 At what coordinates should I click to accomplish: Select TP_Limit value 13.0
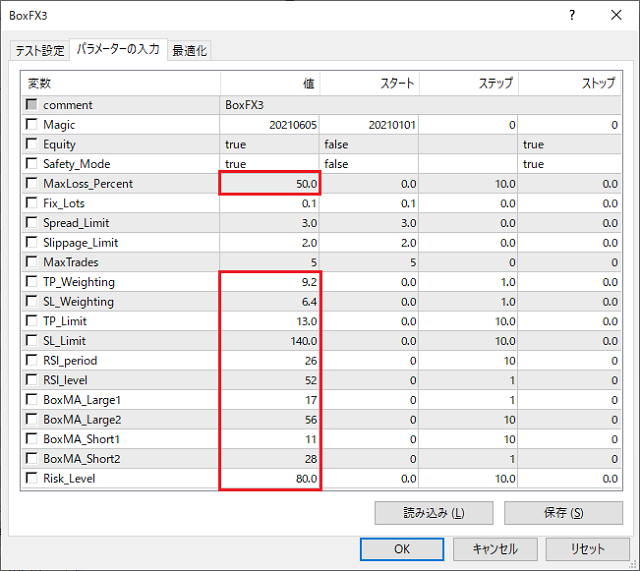[x=269, y=321]
